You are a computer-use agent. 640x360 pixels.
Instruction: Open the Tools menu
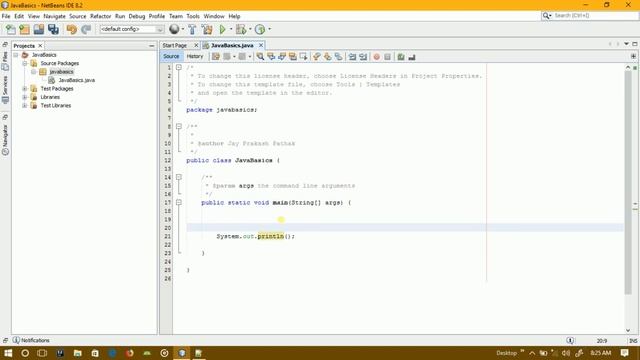[193, 16]
